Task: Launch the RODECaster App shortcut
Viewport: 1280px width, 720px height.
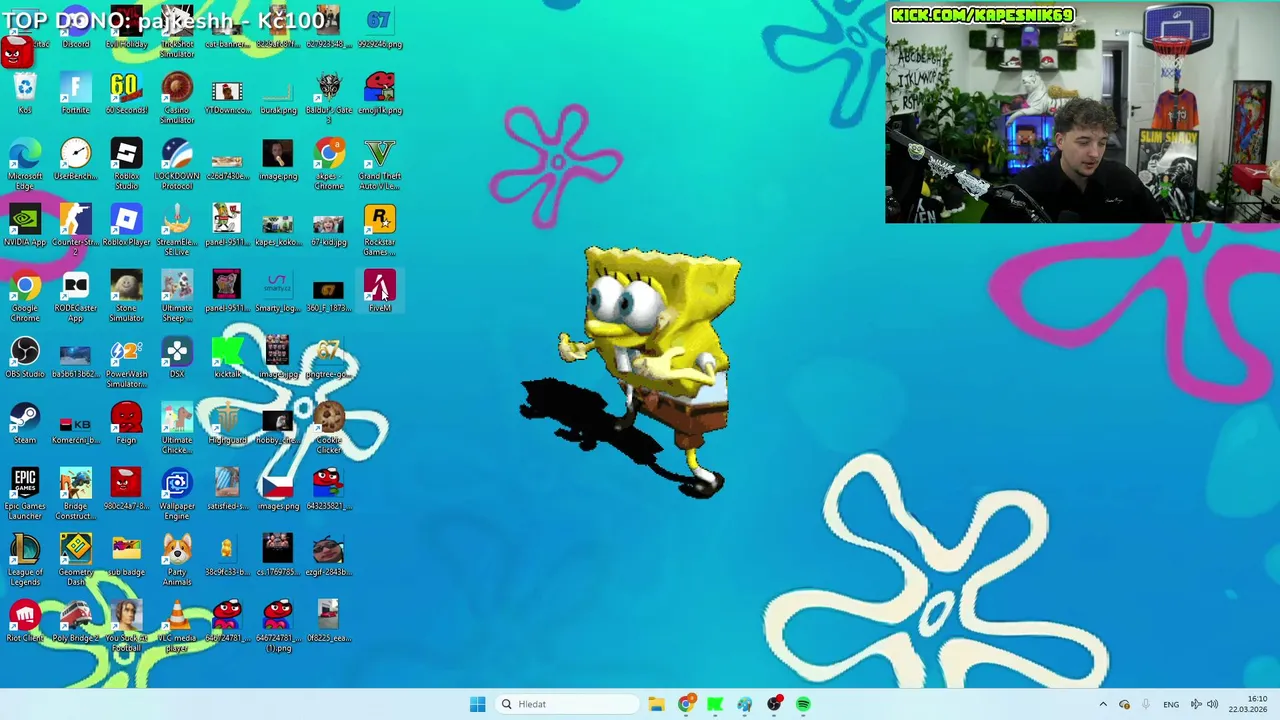Action: (75, 296)
